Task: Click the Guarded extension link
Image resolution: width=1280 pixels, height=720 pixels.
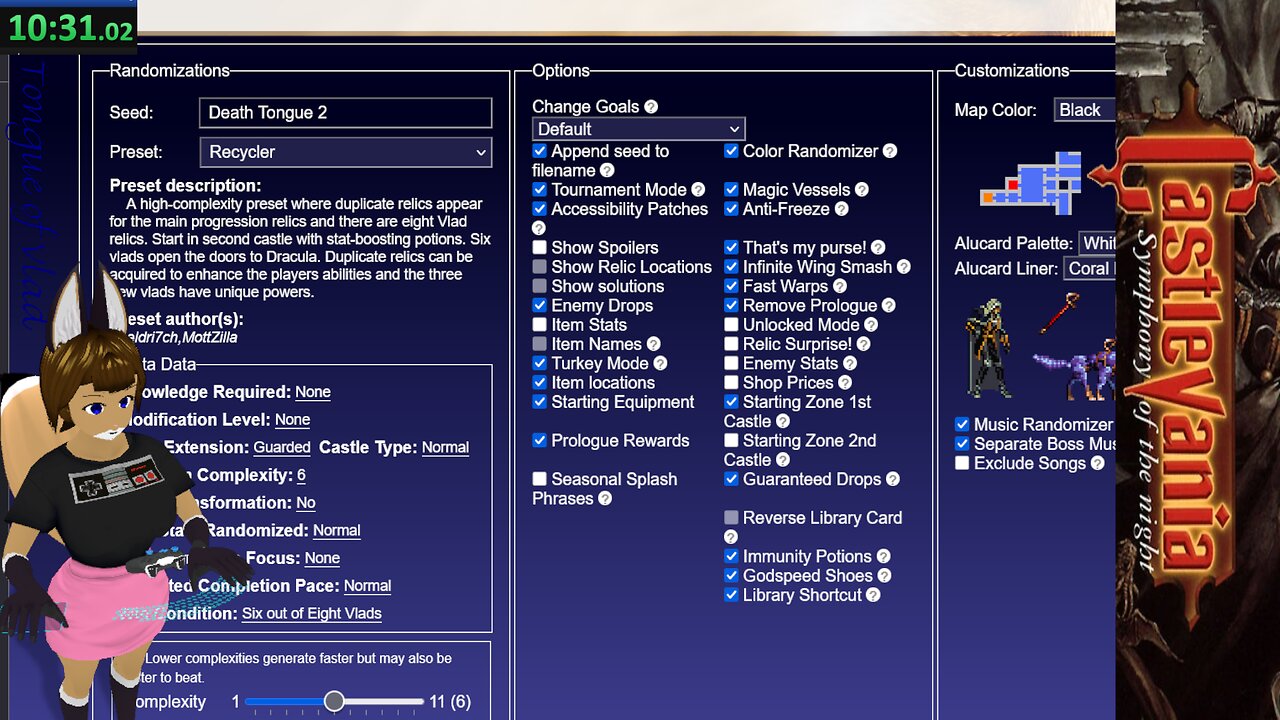Action: point(282,447)
